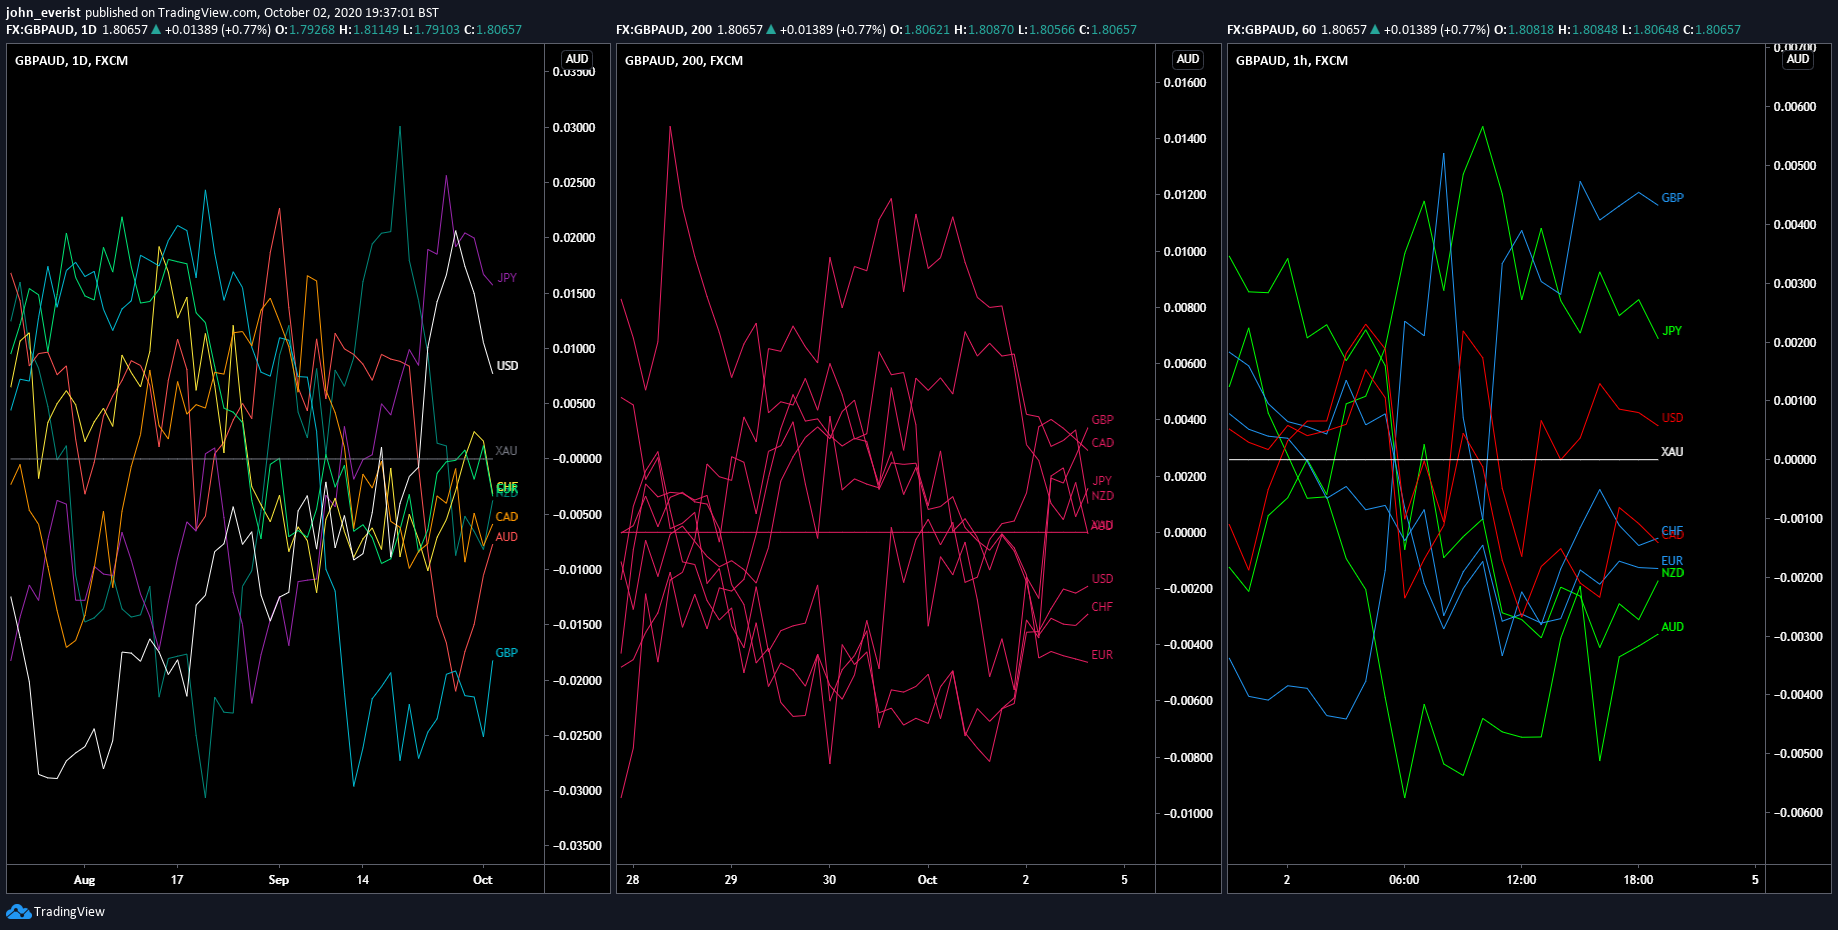1838x930 pixels.
Task: Click FX:GBPAUD, 200 symbol in header
Action: pos(665,30)
